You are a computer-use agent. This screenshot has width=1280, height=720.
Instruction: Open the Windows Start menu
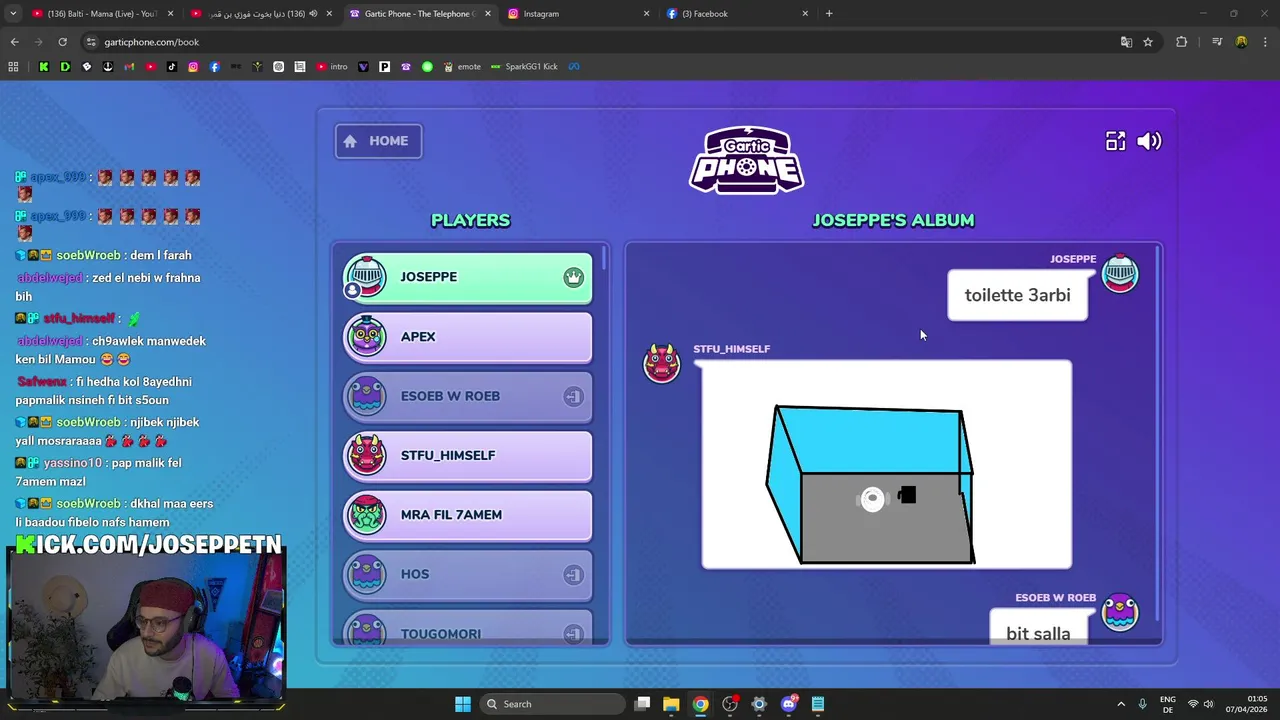point(462,704)
